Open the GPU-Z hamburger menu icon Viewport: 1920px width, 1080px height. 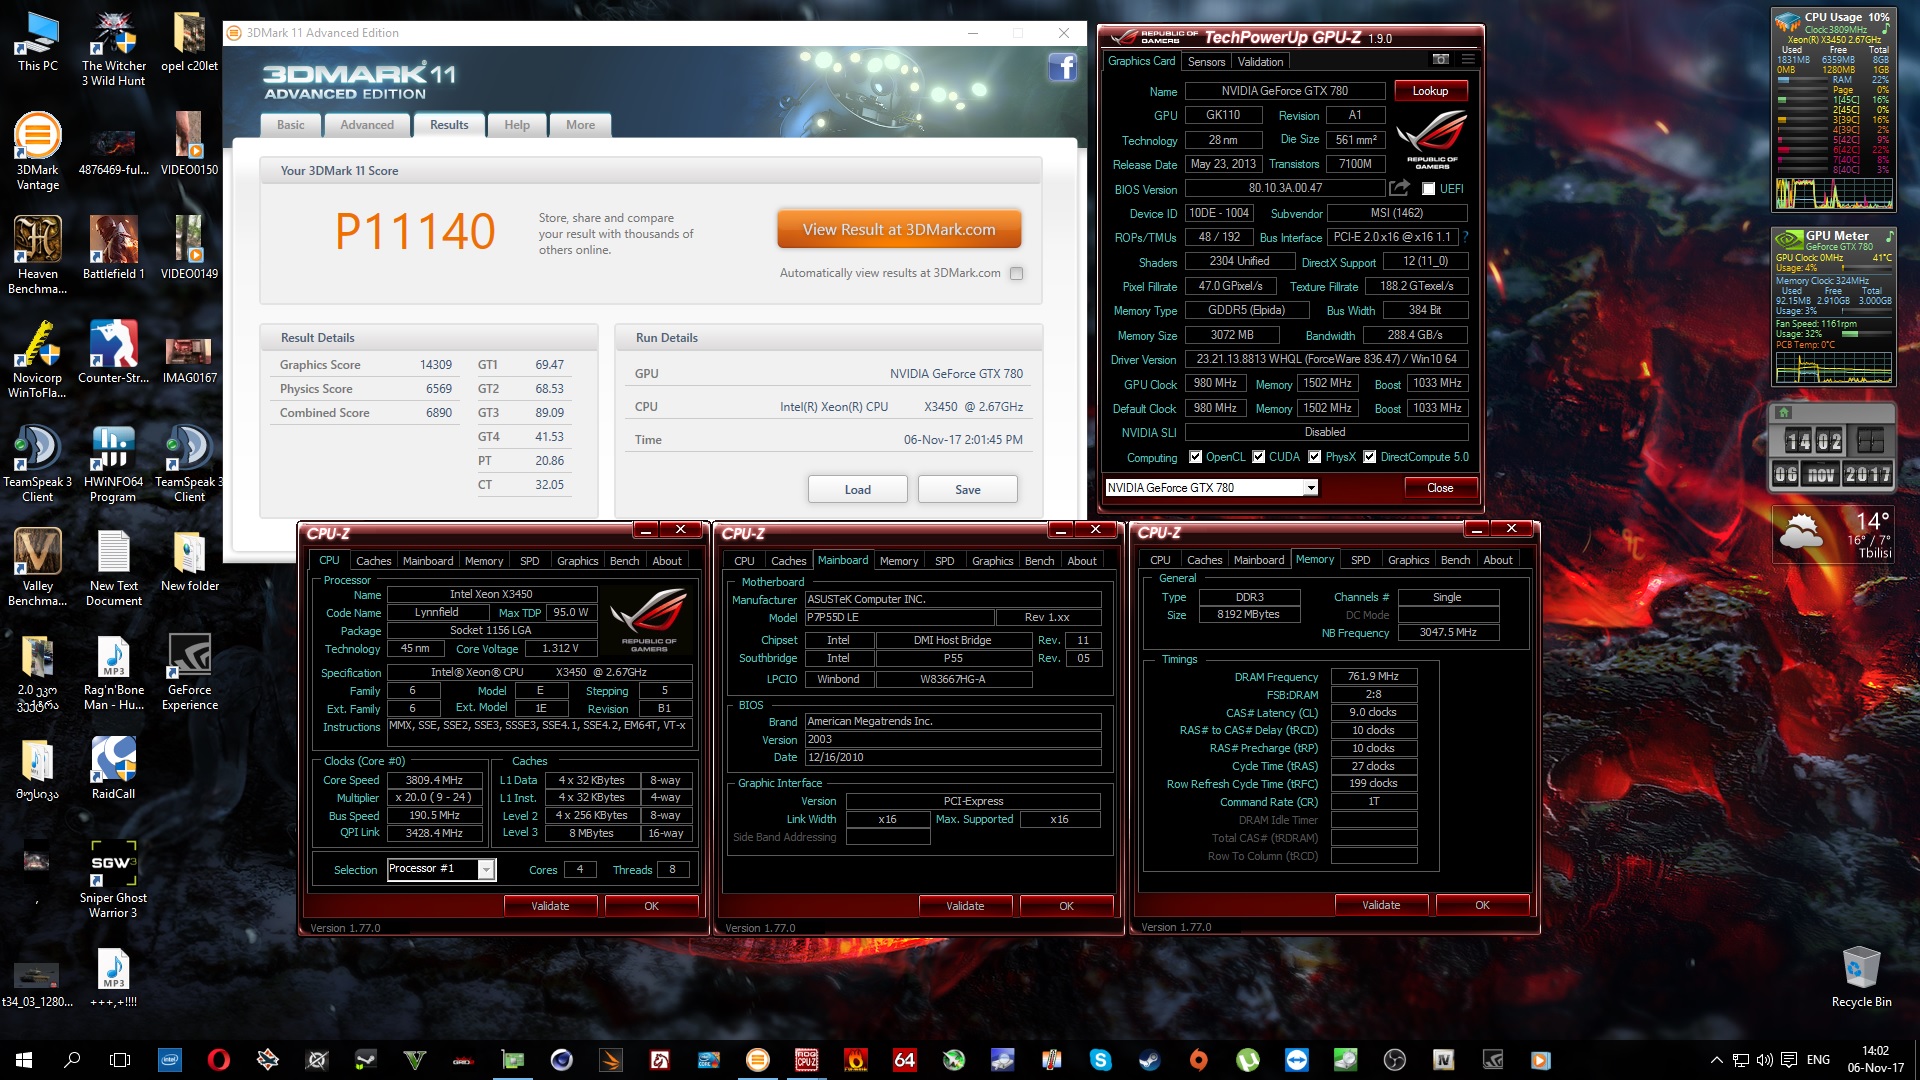pyautogui.click(x=1468, y=60)
